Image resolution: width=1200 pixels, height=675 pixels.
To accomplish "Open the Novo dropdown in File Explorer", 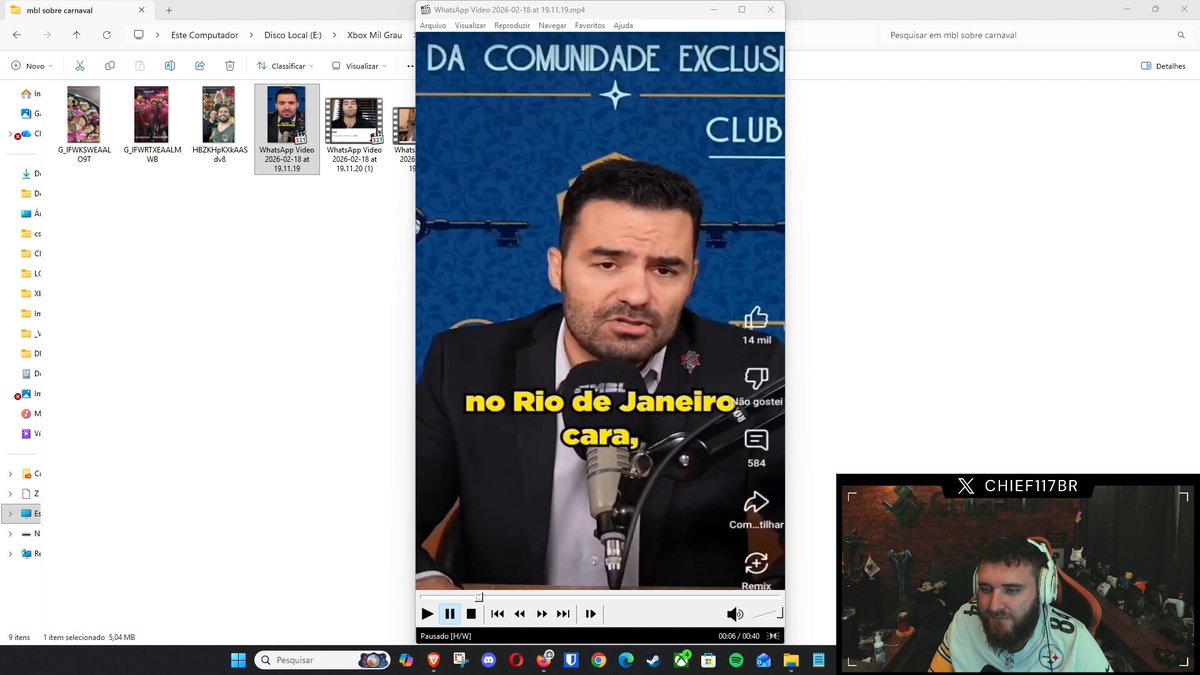I will point(31,66).
